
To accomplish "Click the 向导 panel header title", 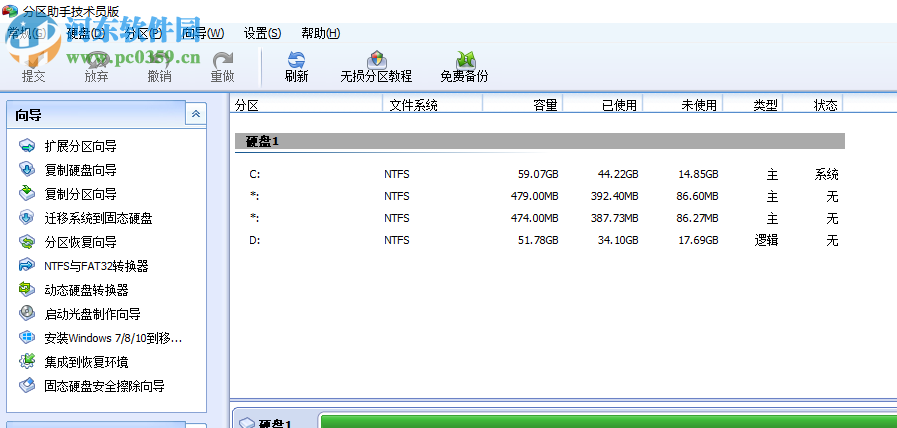I will pos(28,115).
